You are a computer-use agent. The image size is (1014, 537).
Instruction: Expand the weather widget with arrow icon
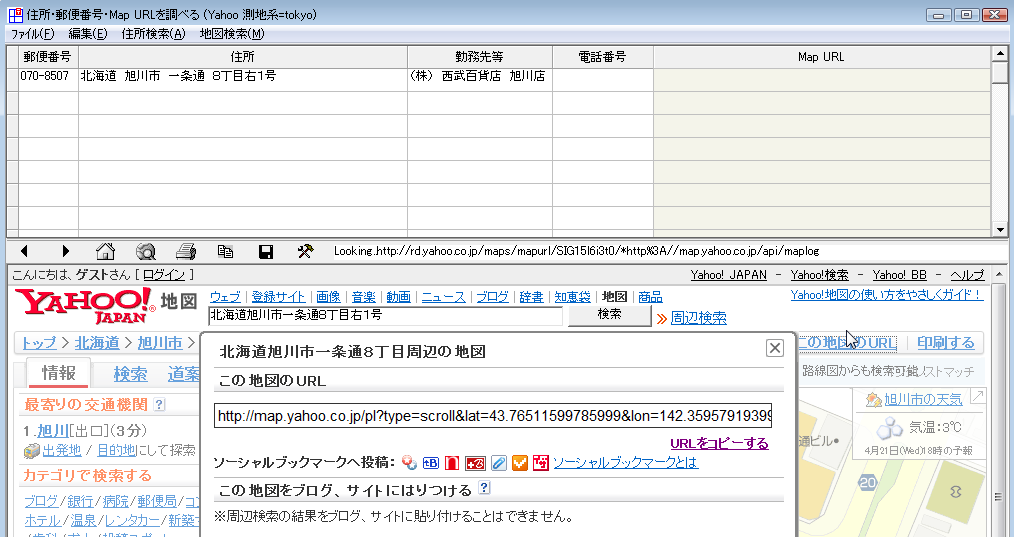pyautogui.click(x=977, y=397)
